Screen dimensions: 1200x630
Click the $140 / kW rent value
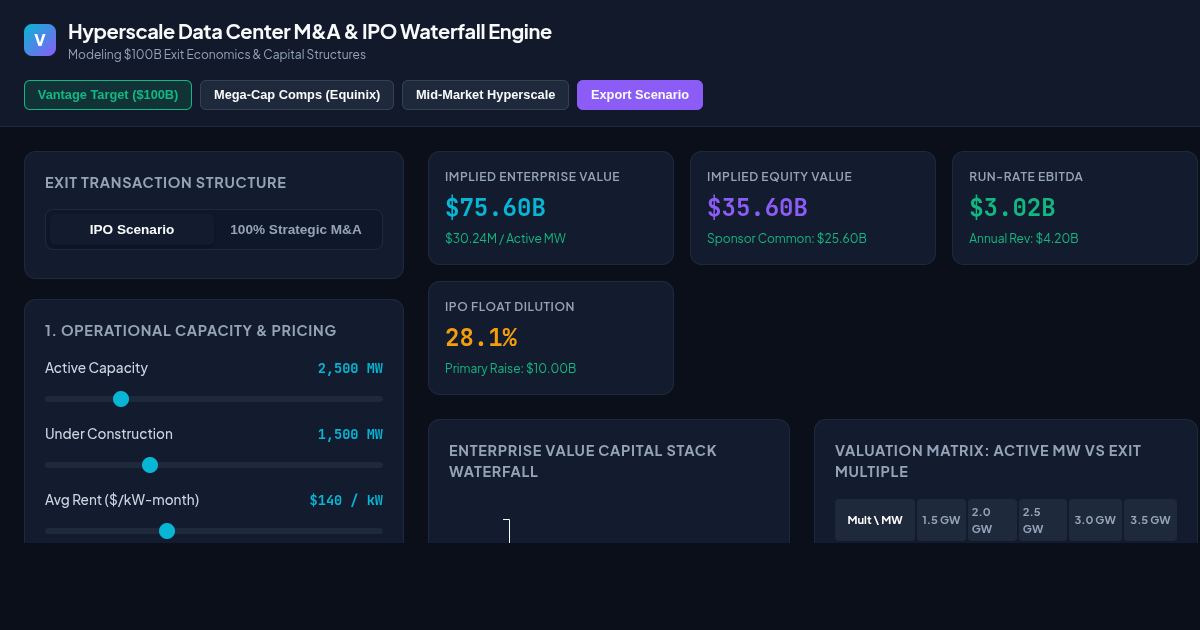tap(346, 501)
